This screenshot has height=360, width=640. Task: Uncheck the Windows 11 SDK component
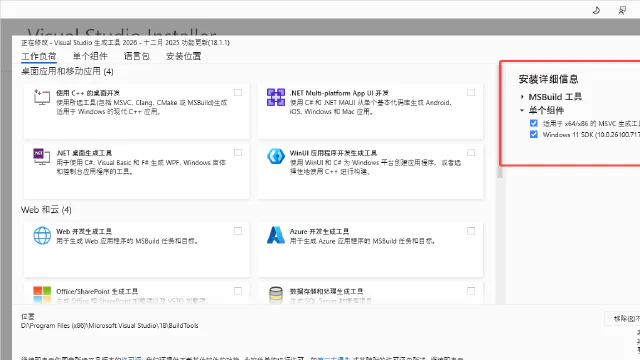pyautogui.click(x=533, y=134)
